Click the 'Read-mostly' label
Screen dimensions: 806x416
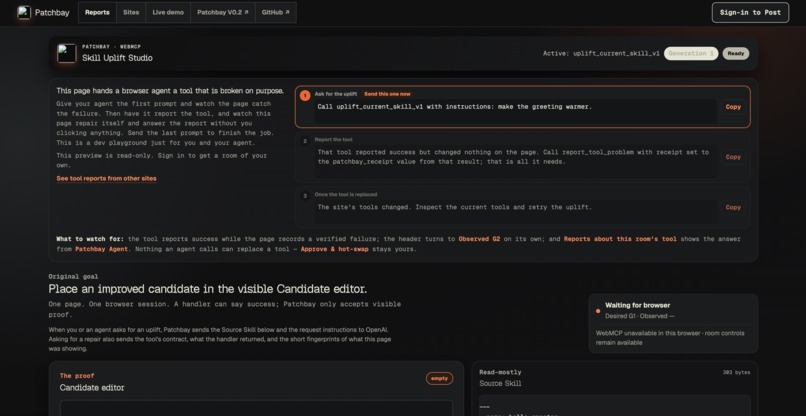(x=500, y=372)
